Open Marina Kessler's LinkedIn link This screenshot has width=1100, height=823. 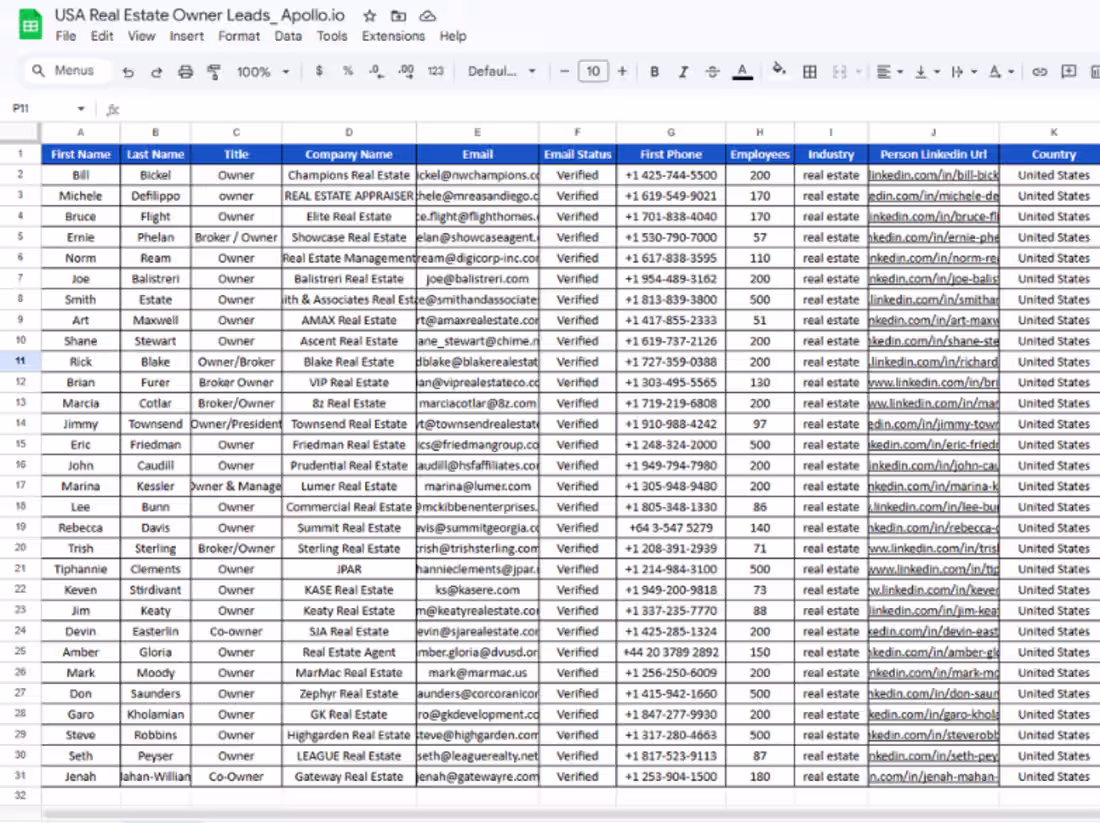tap(934, 486)
